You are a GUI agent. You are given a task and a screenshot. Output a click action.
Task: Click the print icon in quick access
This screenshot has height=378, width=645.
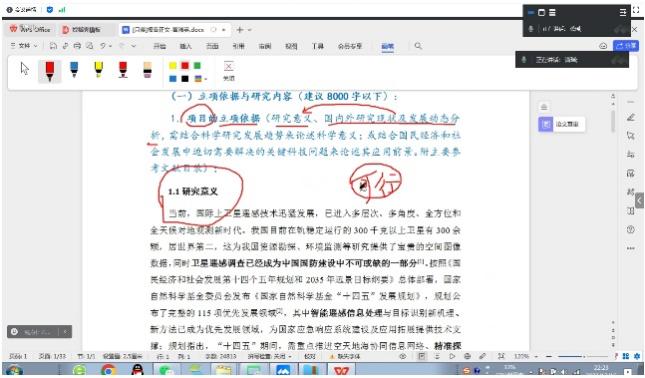click(77, 46)
